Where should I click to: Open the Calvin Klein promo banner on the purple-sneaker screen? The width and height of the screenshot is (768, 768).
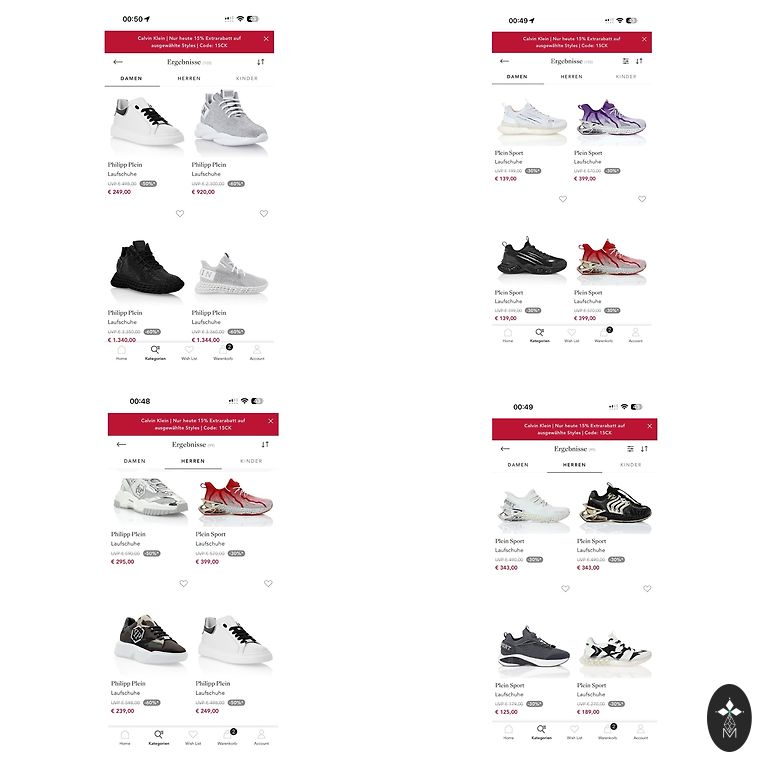[572, 42]
